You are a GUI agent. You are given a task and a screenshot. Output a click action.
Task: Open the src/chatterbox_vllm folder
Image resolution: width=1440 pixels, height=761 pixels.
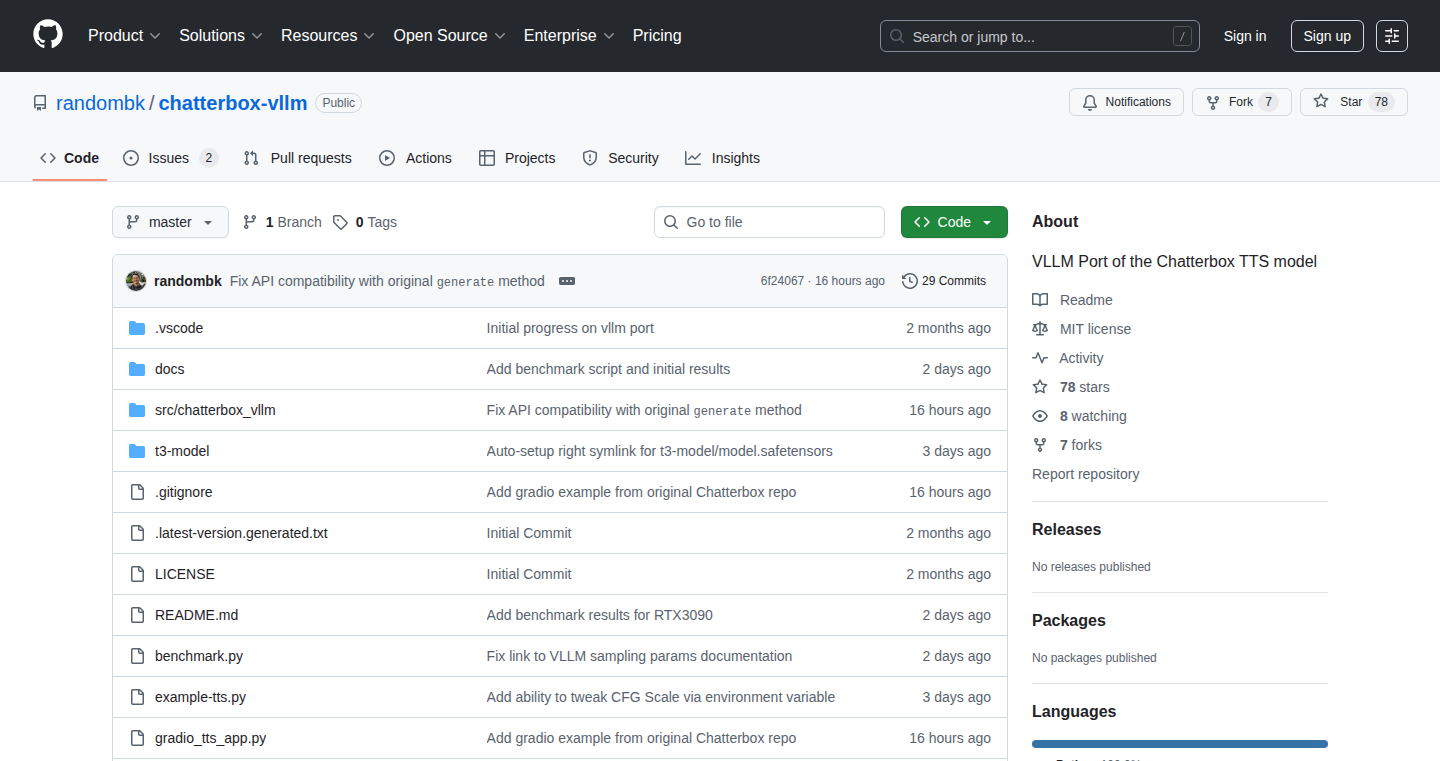[215, 410]
